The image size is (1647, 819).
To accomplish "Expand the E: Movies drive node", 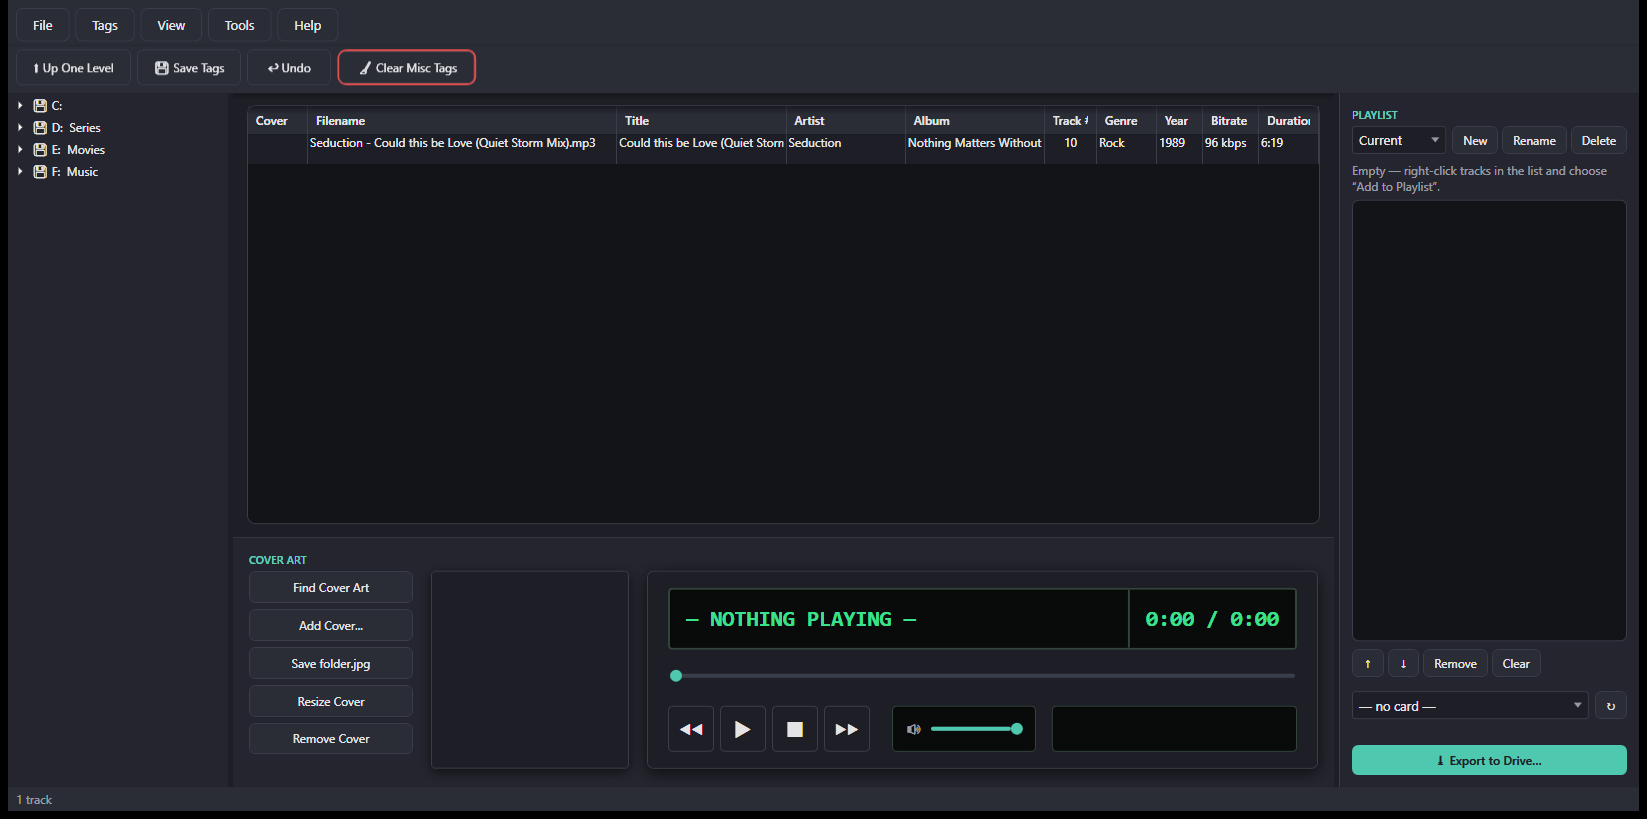I will coord(20,149).
